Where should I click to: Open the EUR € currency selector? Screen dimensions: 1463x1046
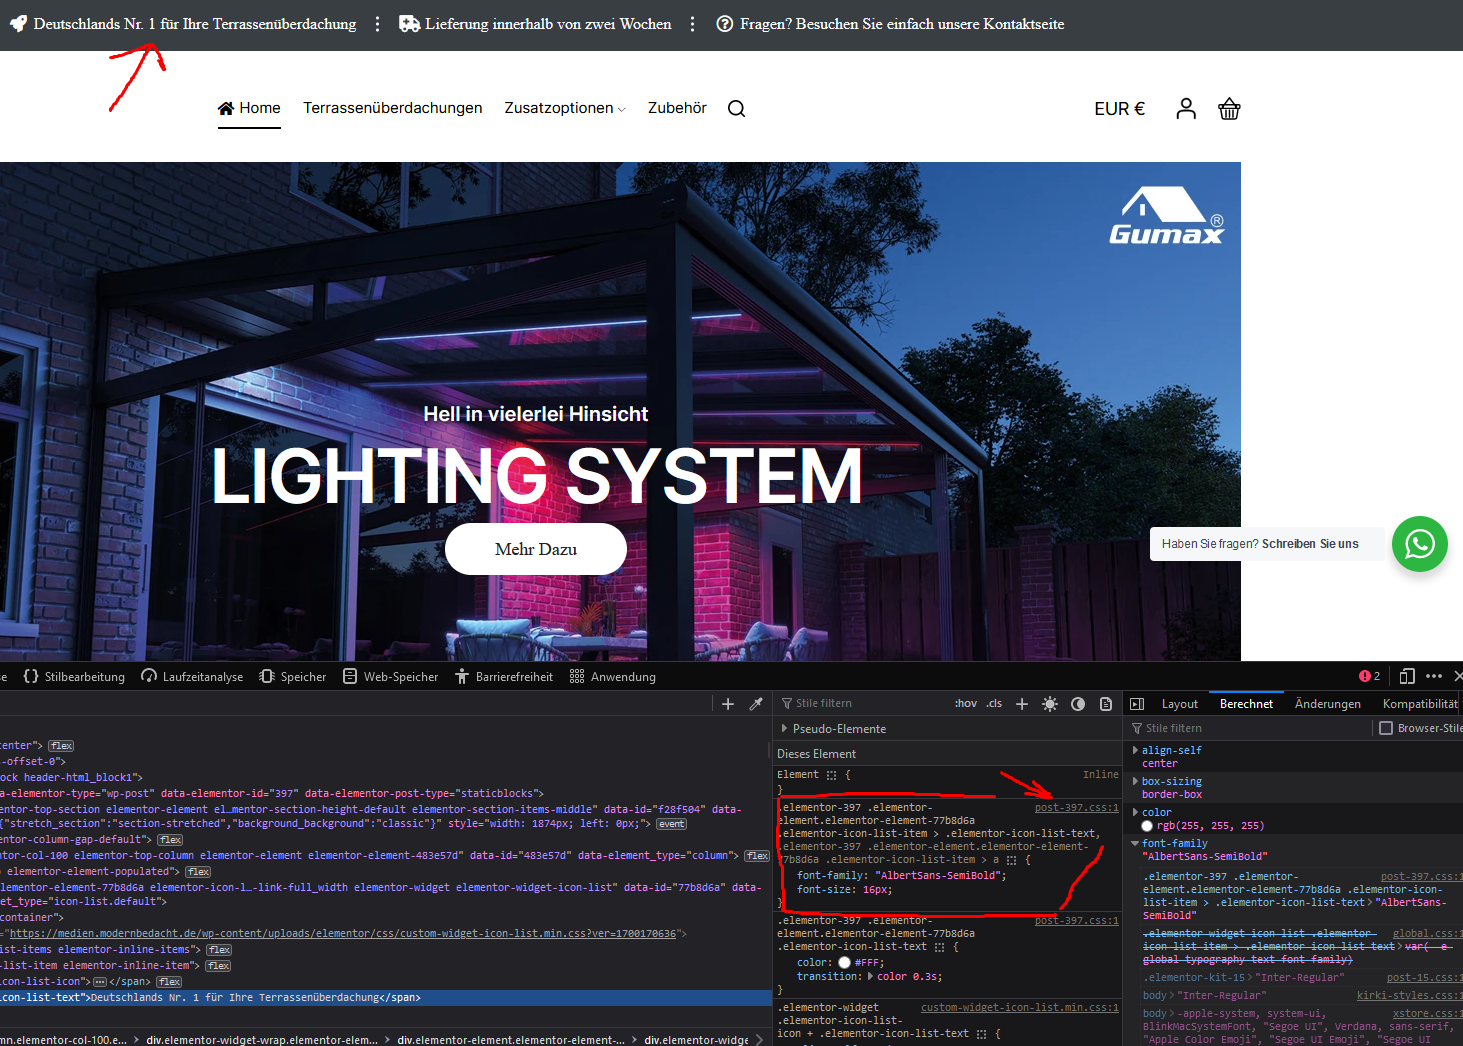click(x=1120, y=109)
